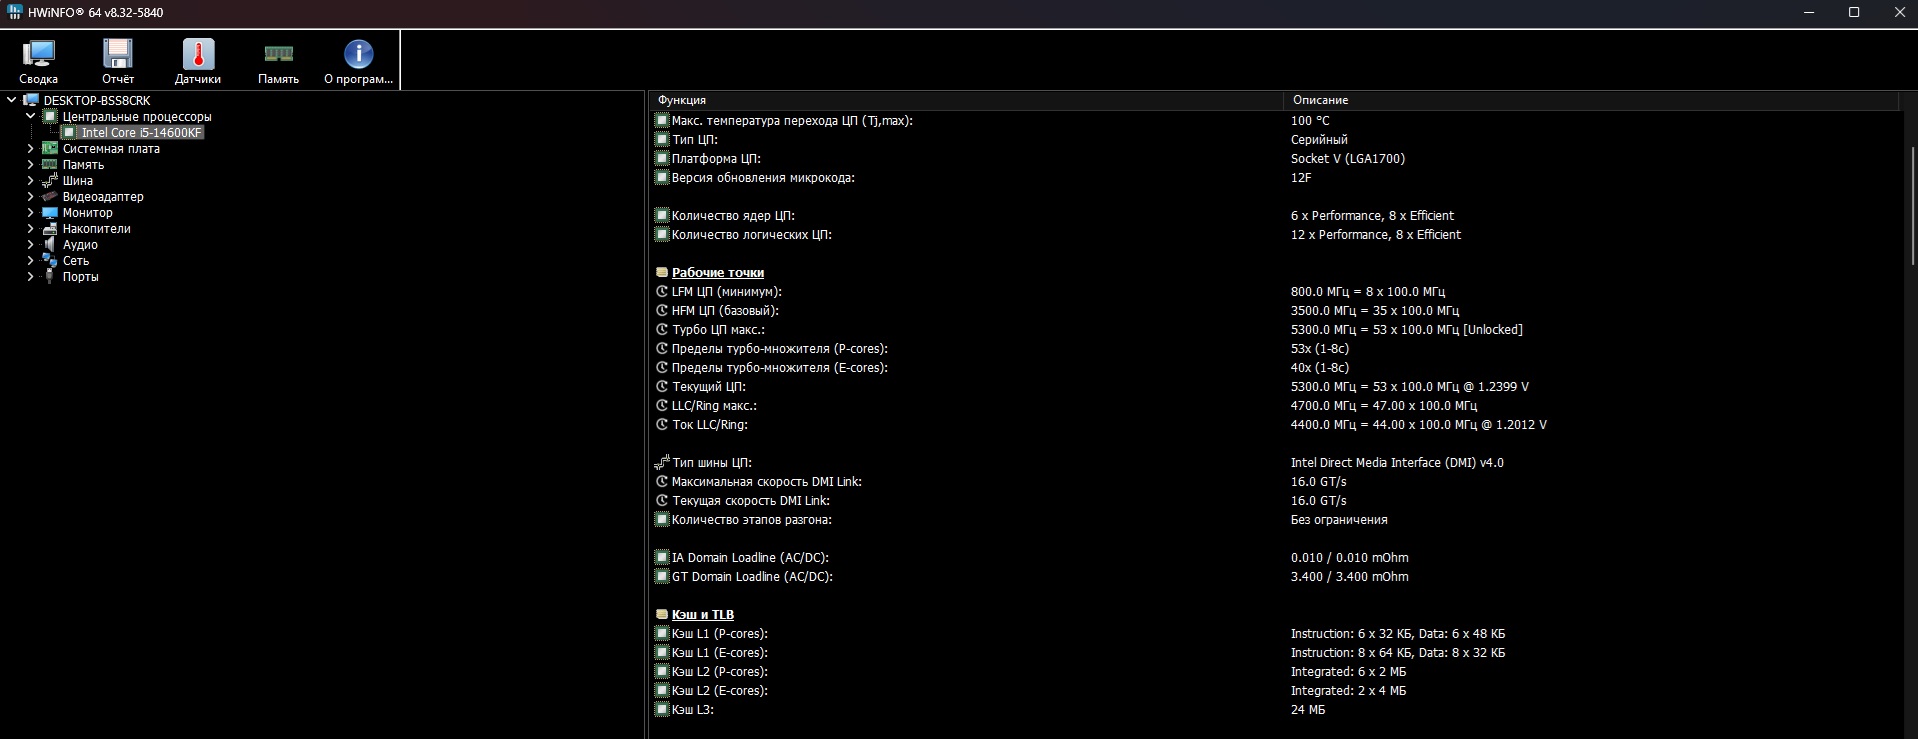Click the value Socket V (LGA1700)
The height and width of the screenshot is (739, 1918).
(1347, 158)
